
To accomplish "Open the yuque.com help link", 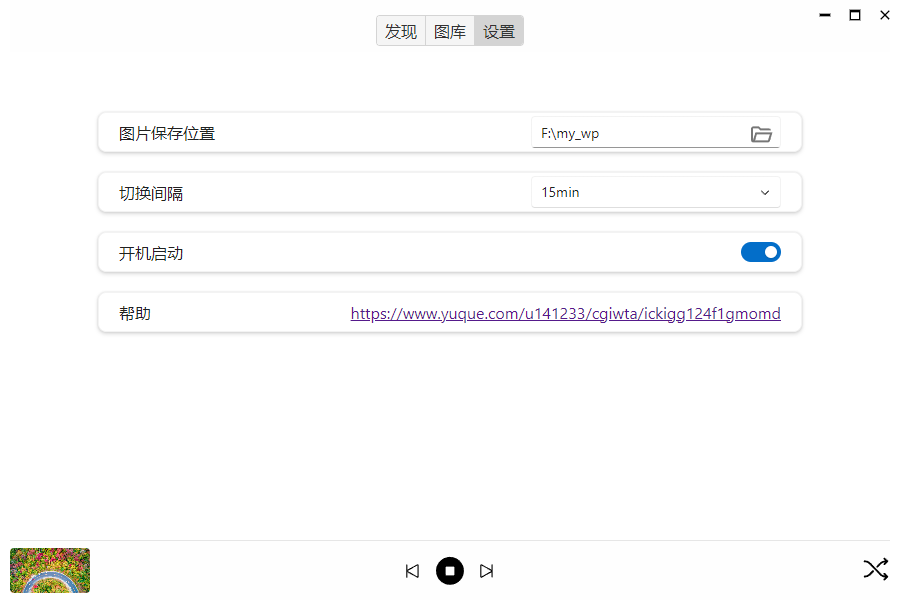I will coord(565,314).
